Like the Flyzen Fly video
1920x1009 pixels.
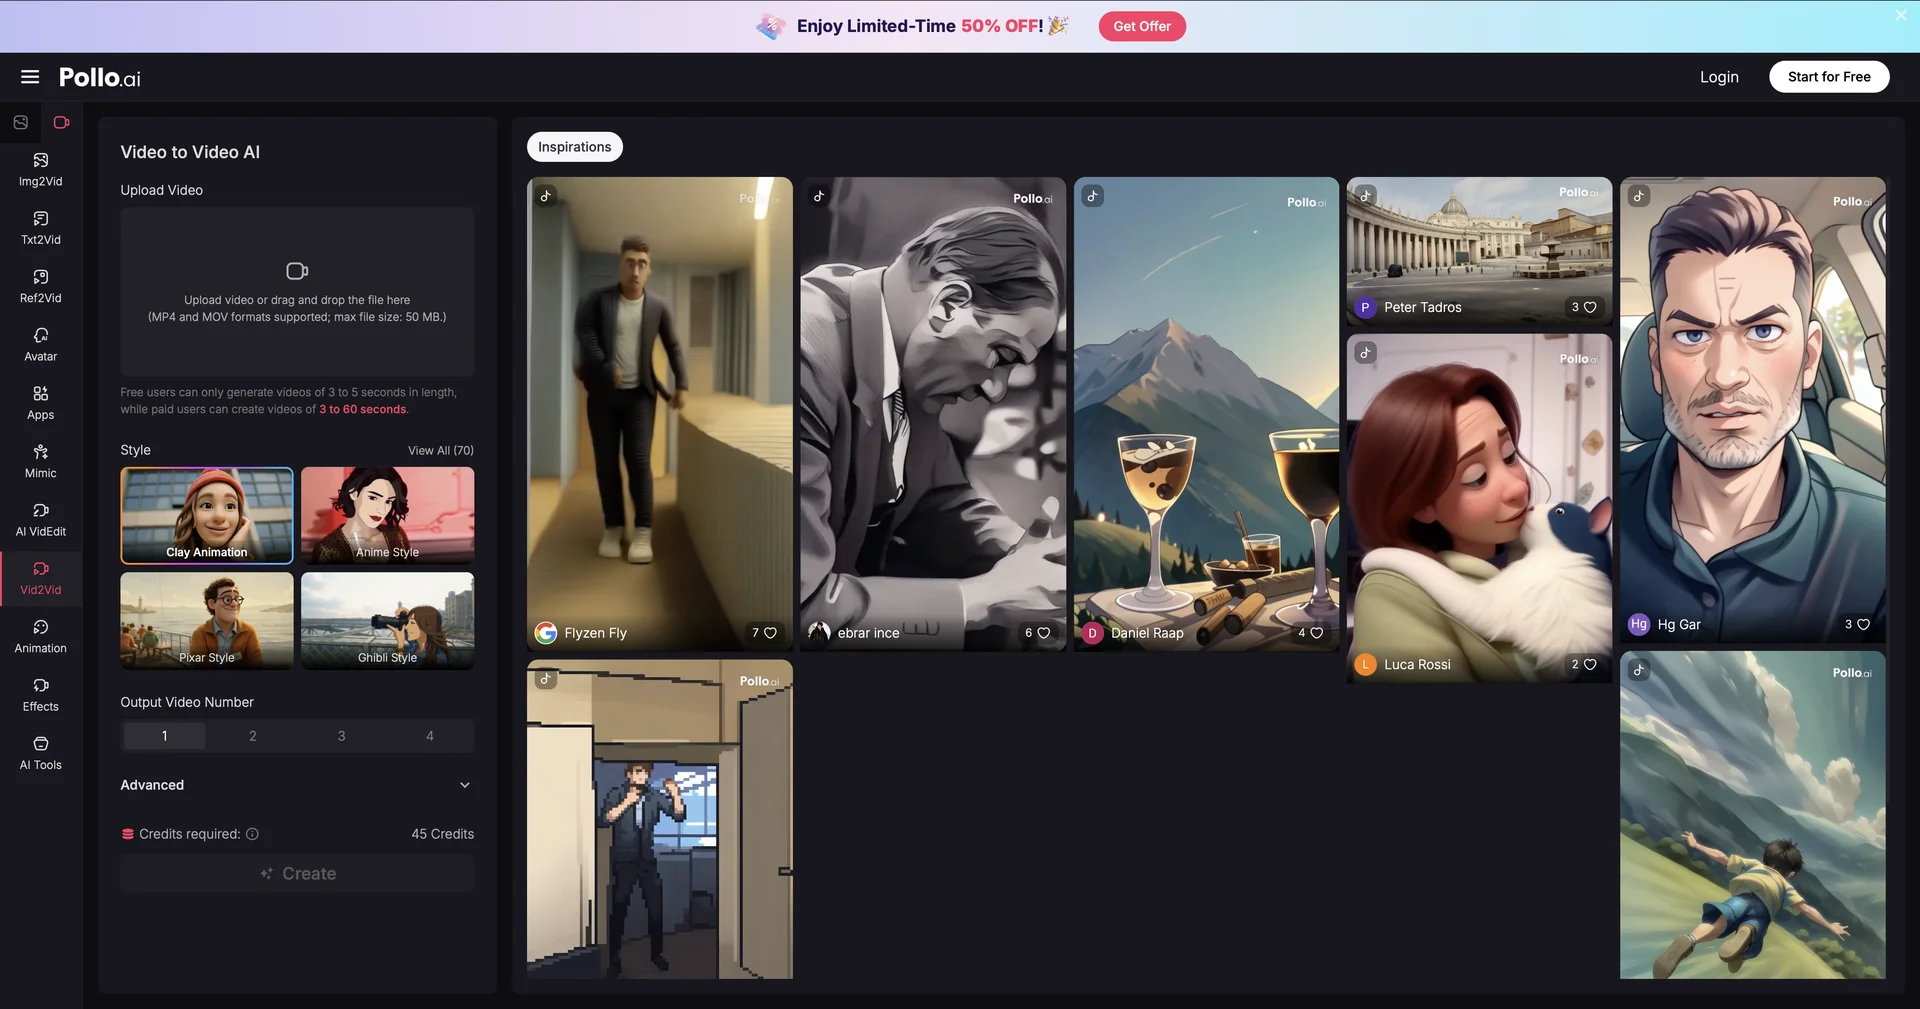(770, 633)
